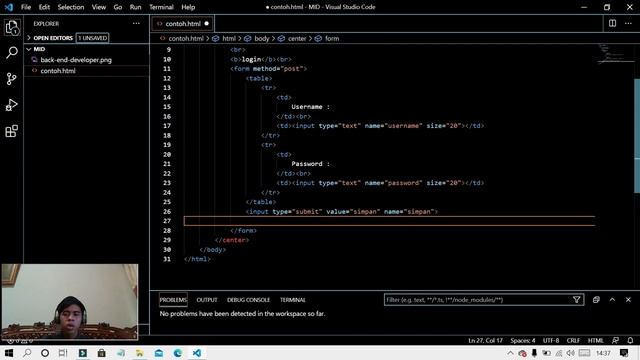Click the 1 UNSAVED badge

tap(93, 38)
